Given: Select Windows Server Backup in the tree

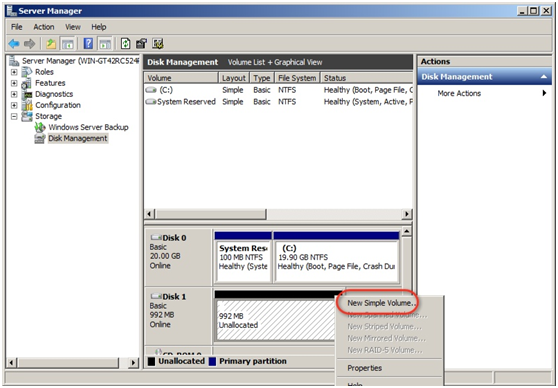Looking at the screenshot, I should pyautogui.click(x=88, y=127).
